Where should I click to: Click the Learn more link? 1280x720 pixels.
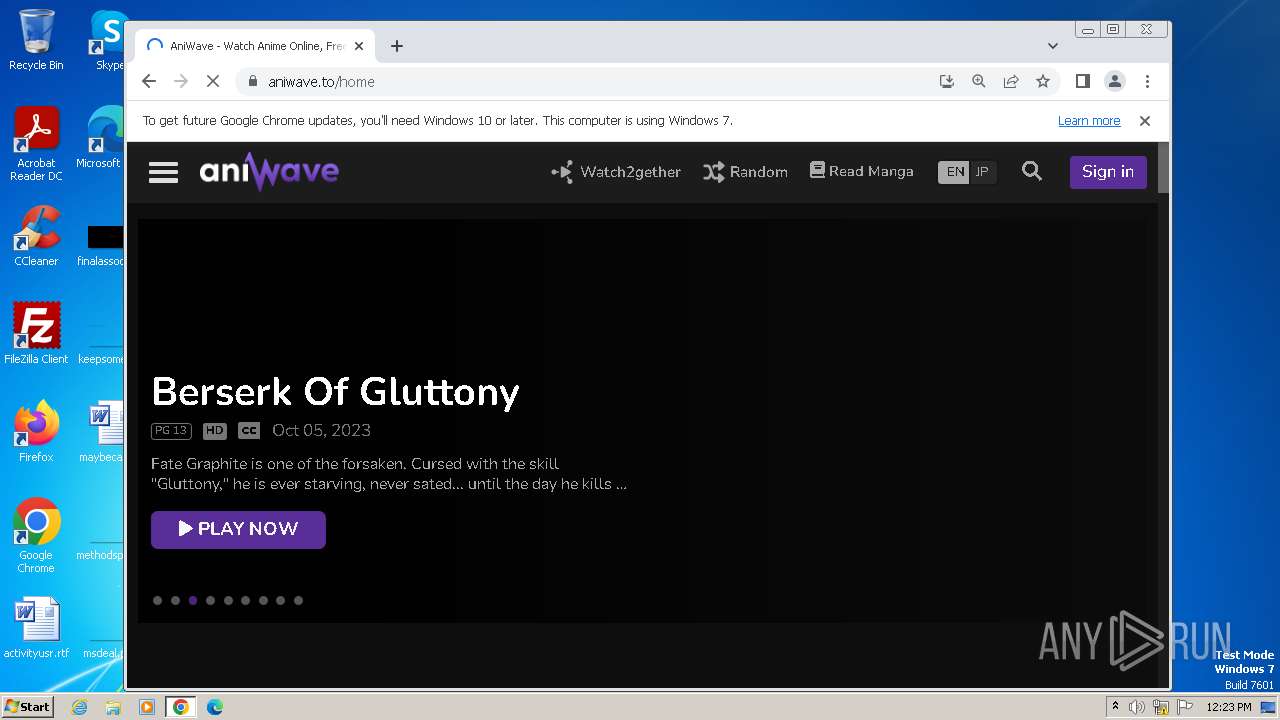(1089, 121)
